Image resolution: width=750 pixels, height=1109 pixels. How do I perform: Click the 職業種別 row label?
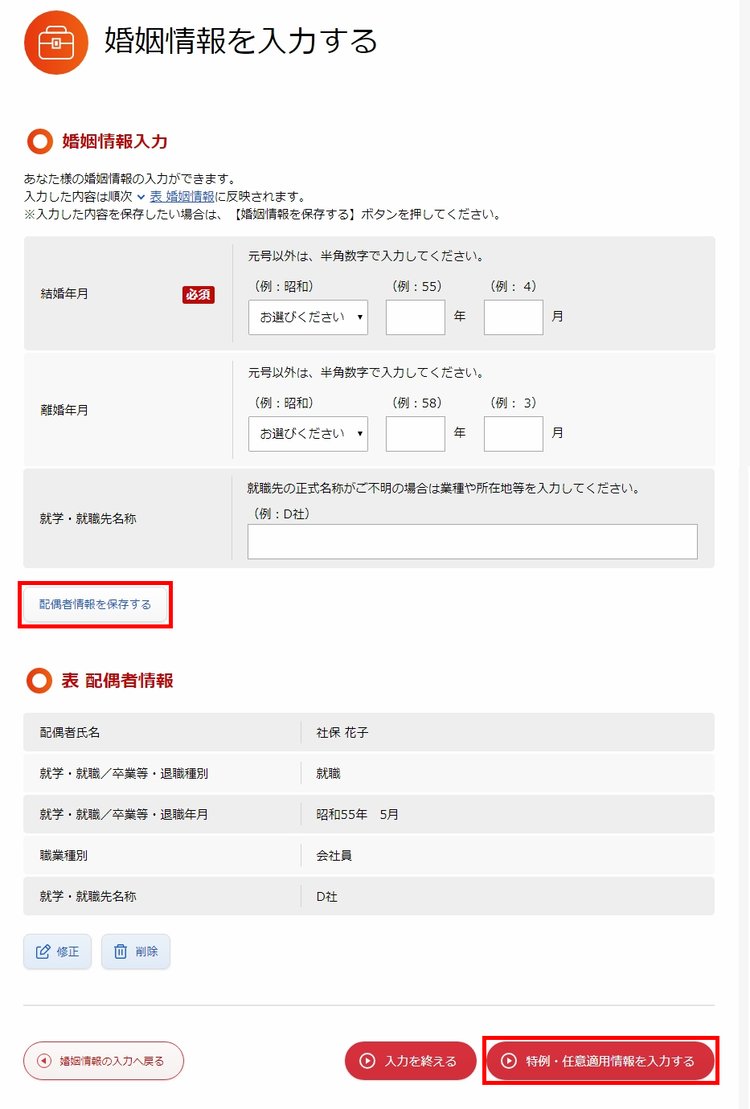[64, 856]
